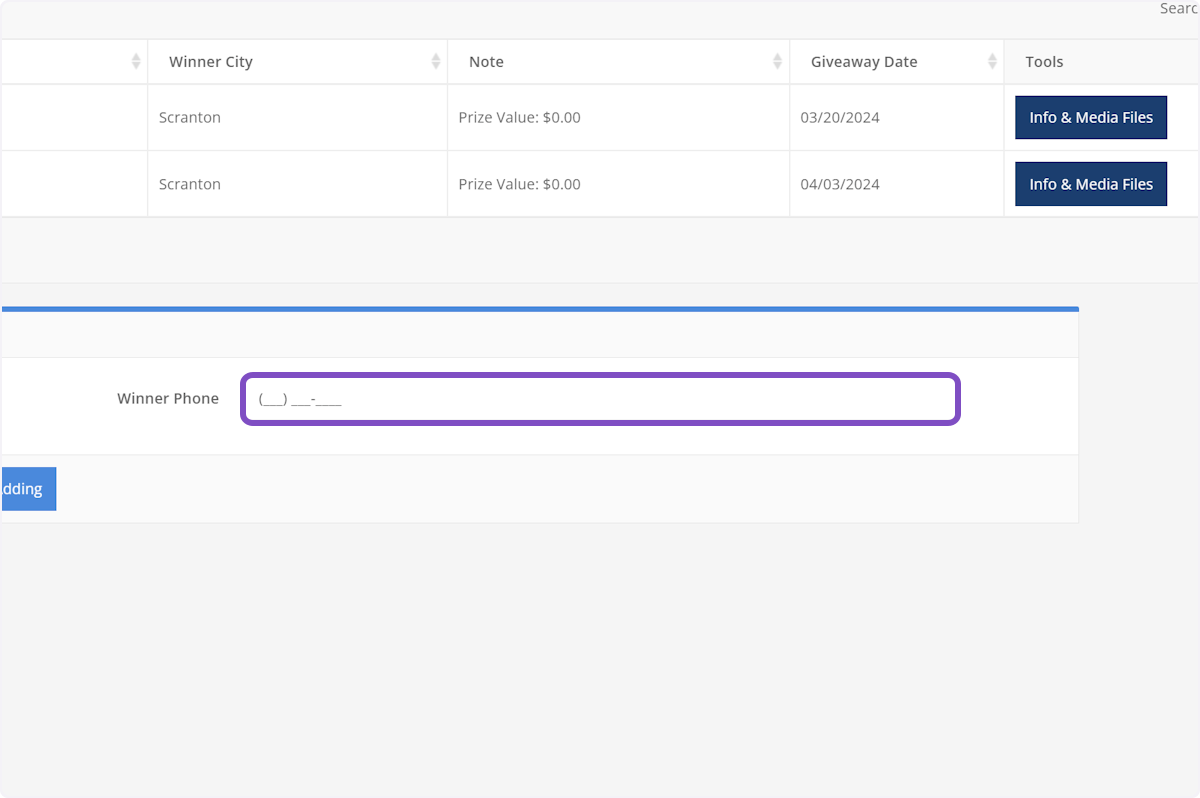This screenshot has width=1200, height=798.
Task: Focus the Winner Phone input field
Action: pyautogui.click(x=600, y=399)
